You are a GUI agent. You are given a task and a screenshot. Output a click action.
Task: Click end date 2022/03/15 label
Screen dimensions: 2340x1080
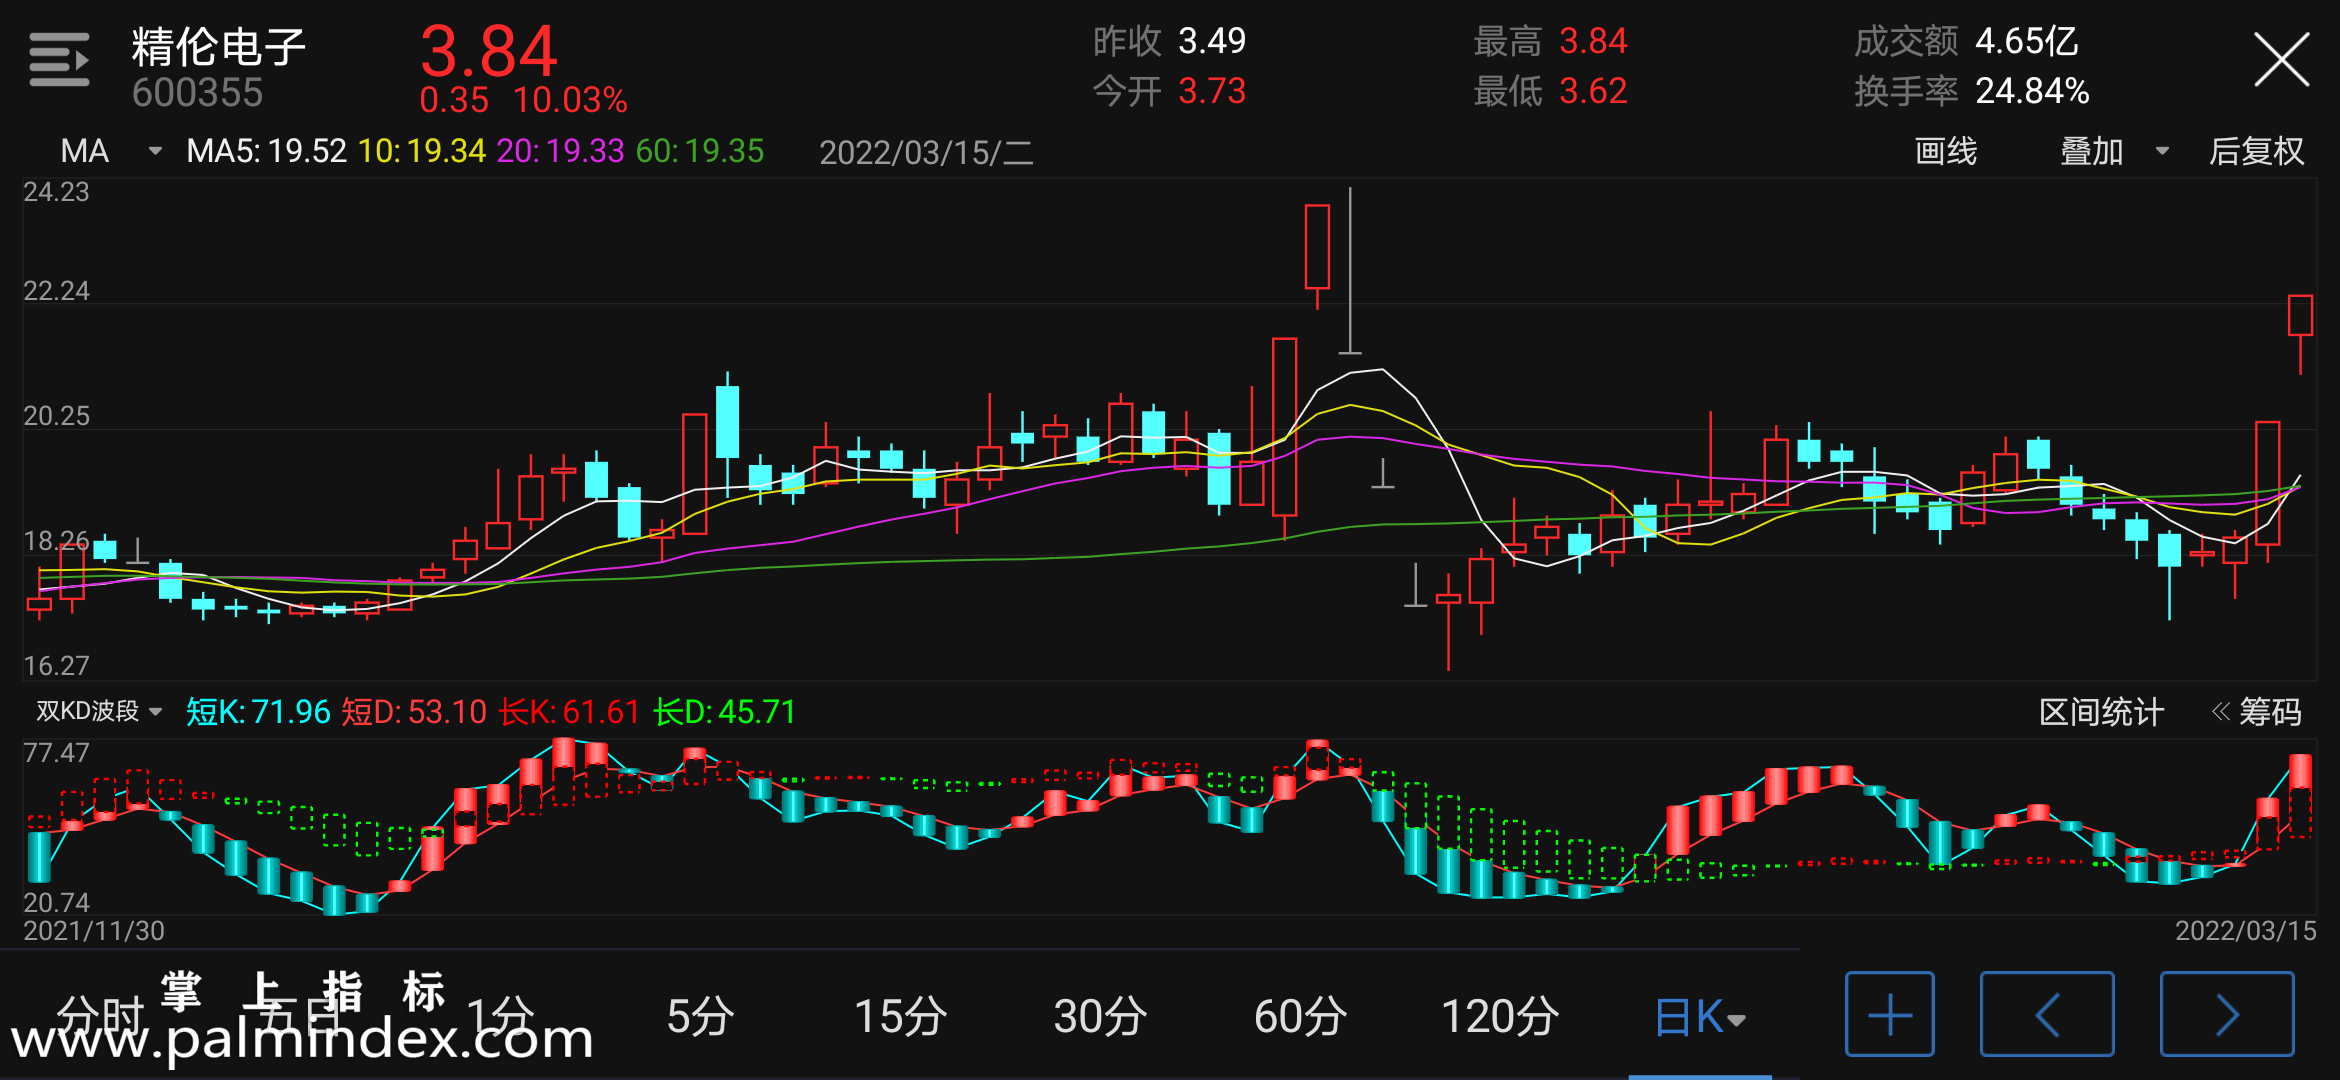2245,931
